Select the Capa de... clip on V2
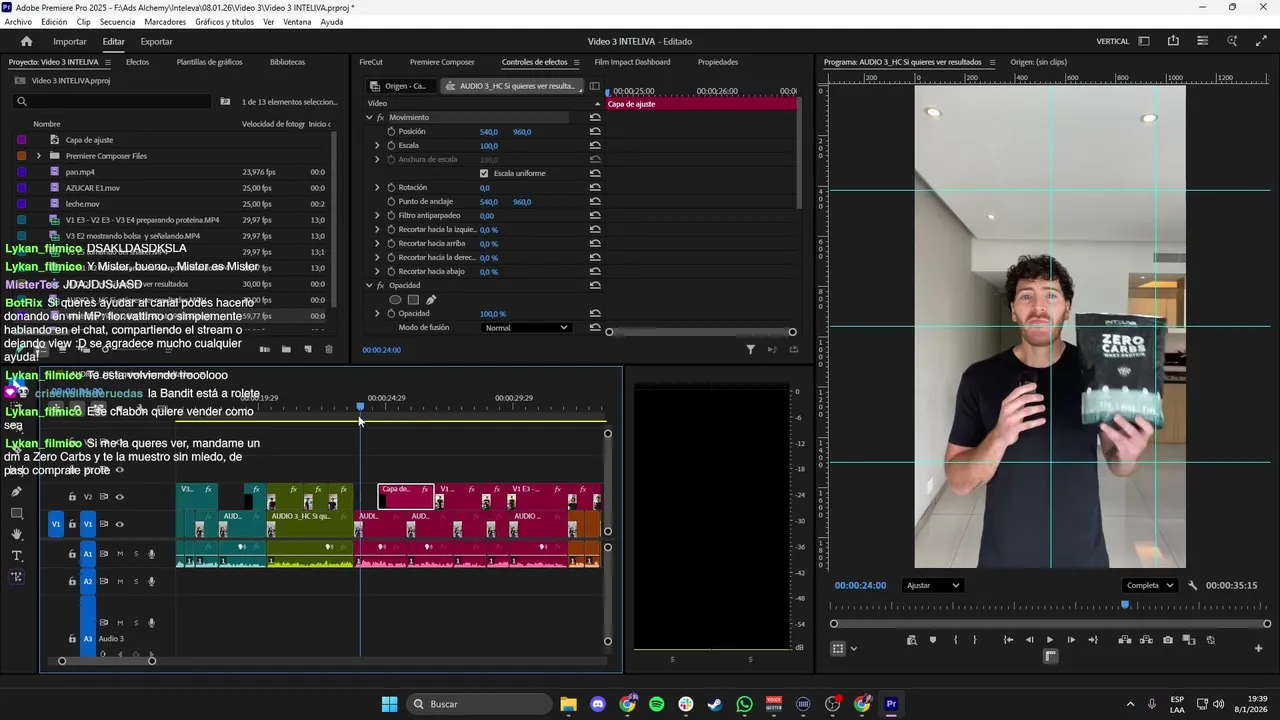Screen dimensions: 1280x720 (x=405, y=496)
